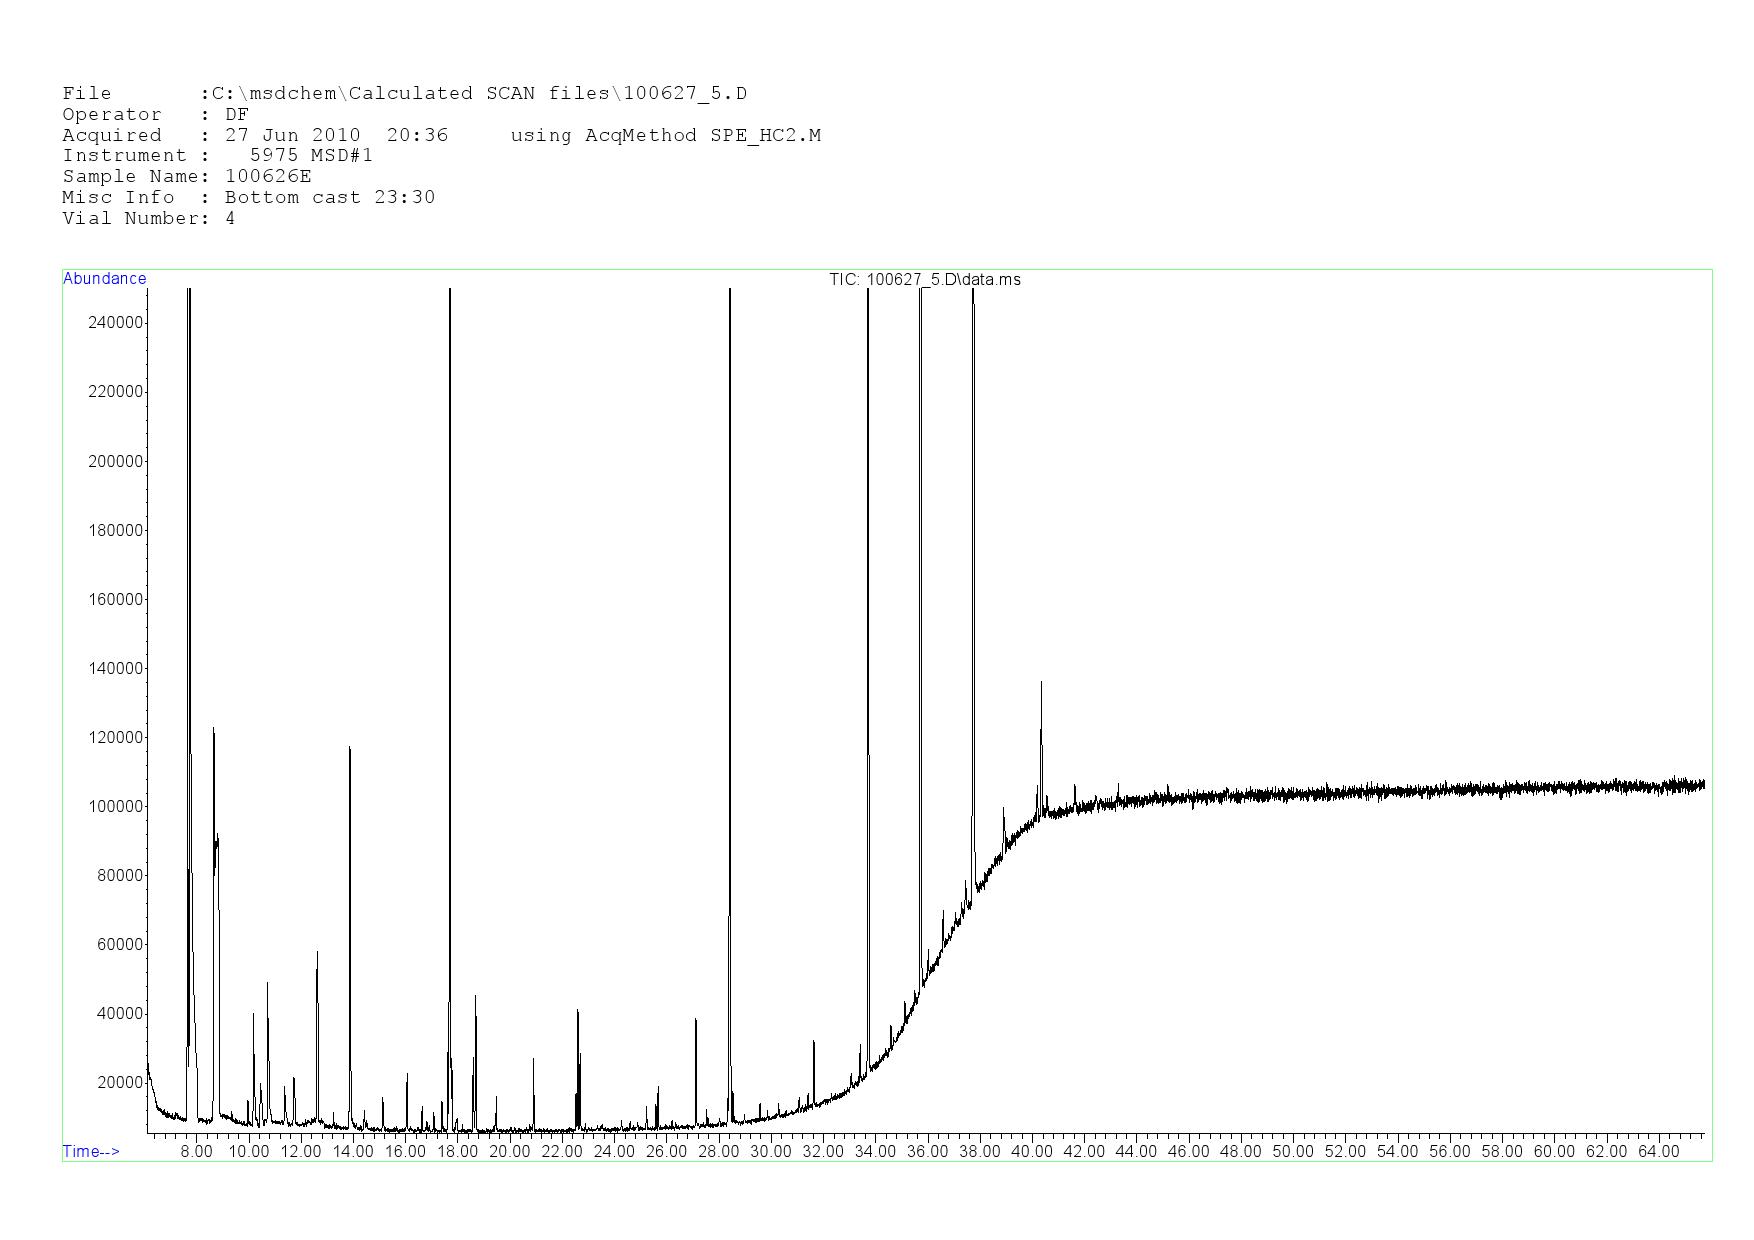Click the 50.00 time axis label
Viewport: 1754px width, 1240px height.
coord(1292,1152)
